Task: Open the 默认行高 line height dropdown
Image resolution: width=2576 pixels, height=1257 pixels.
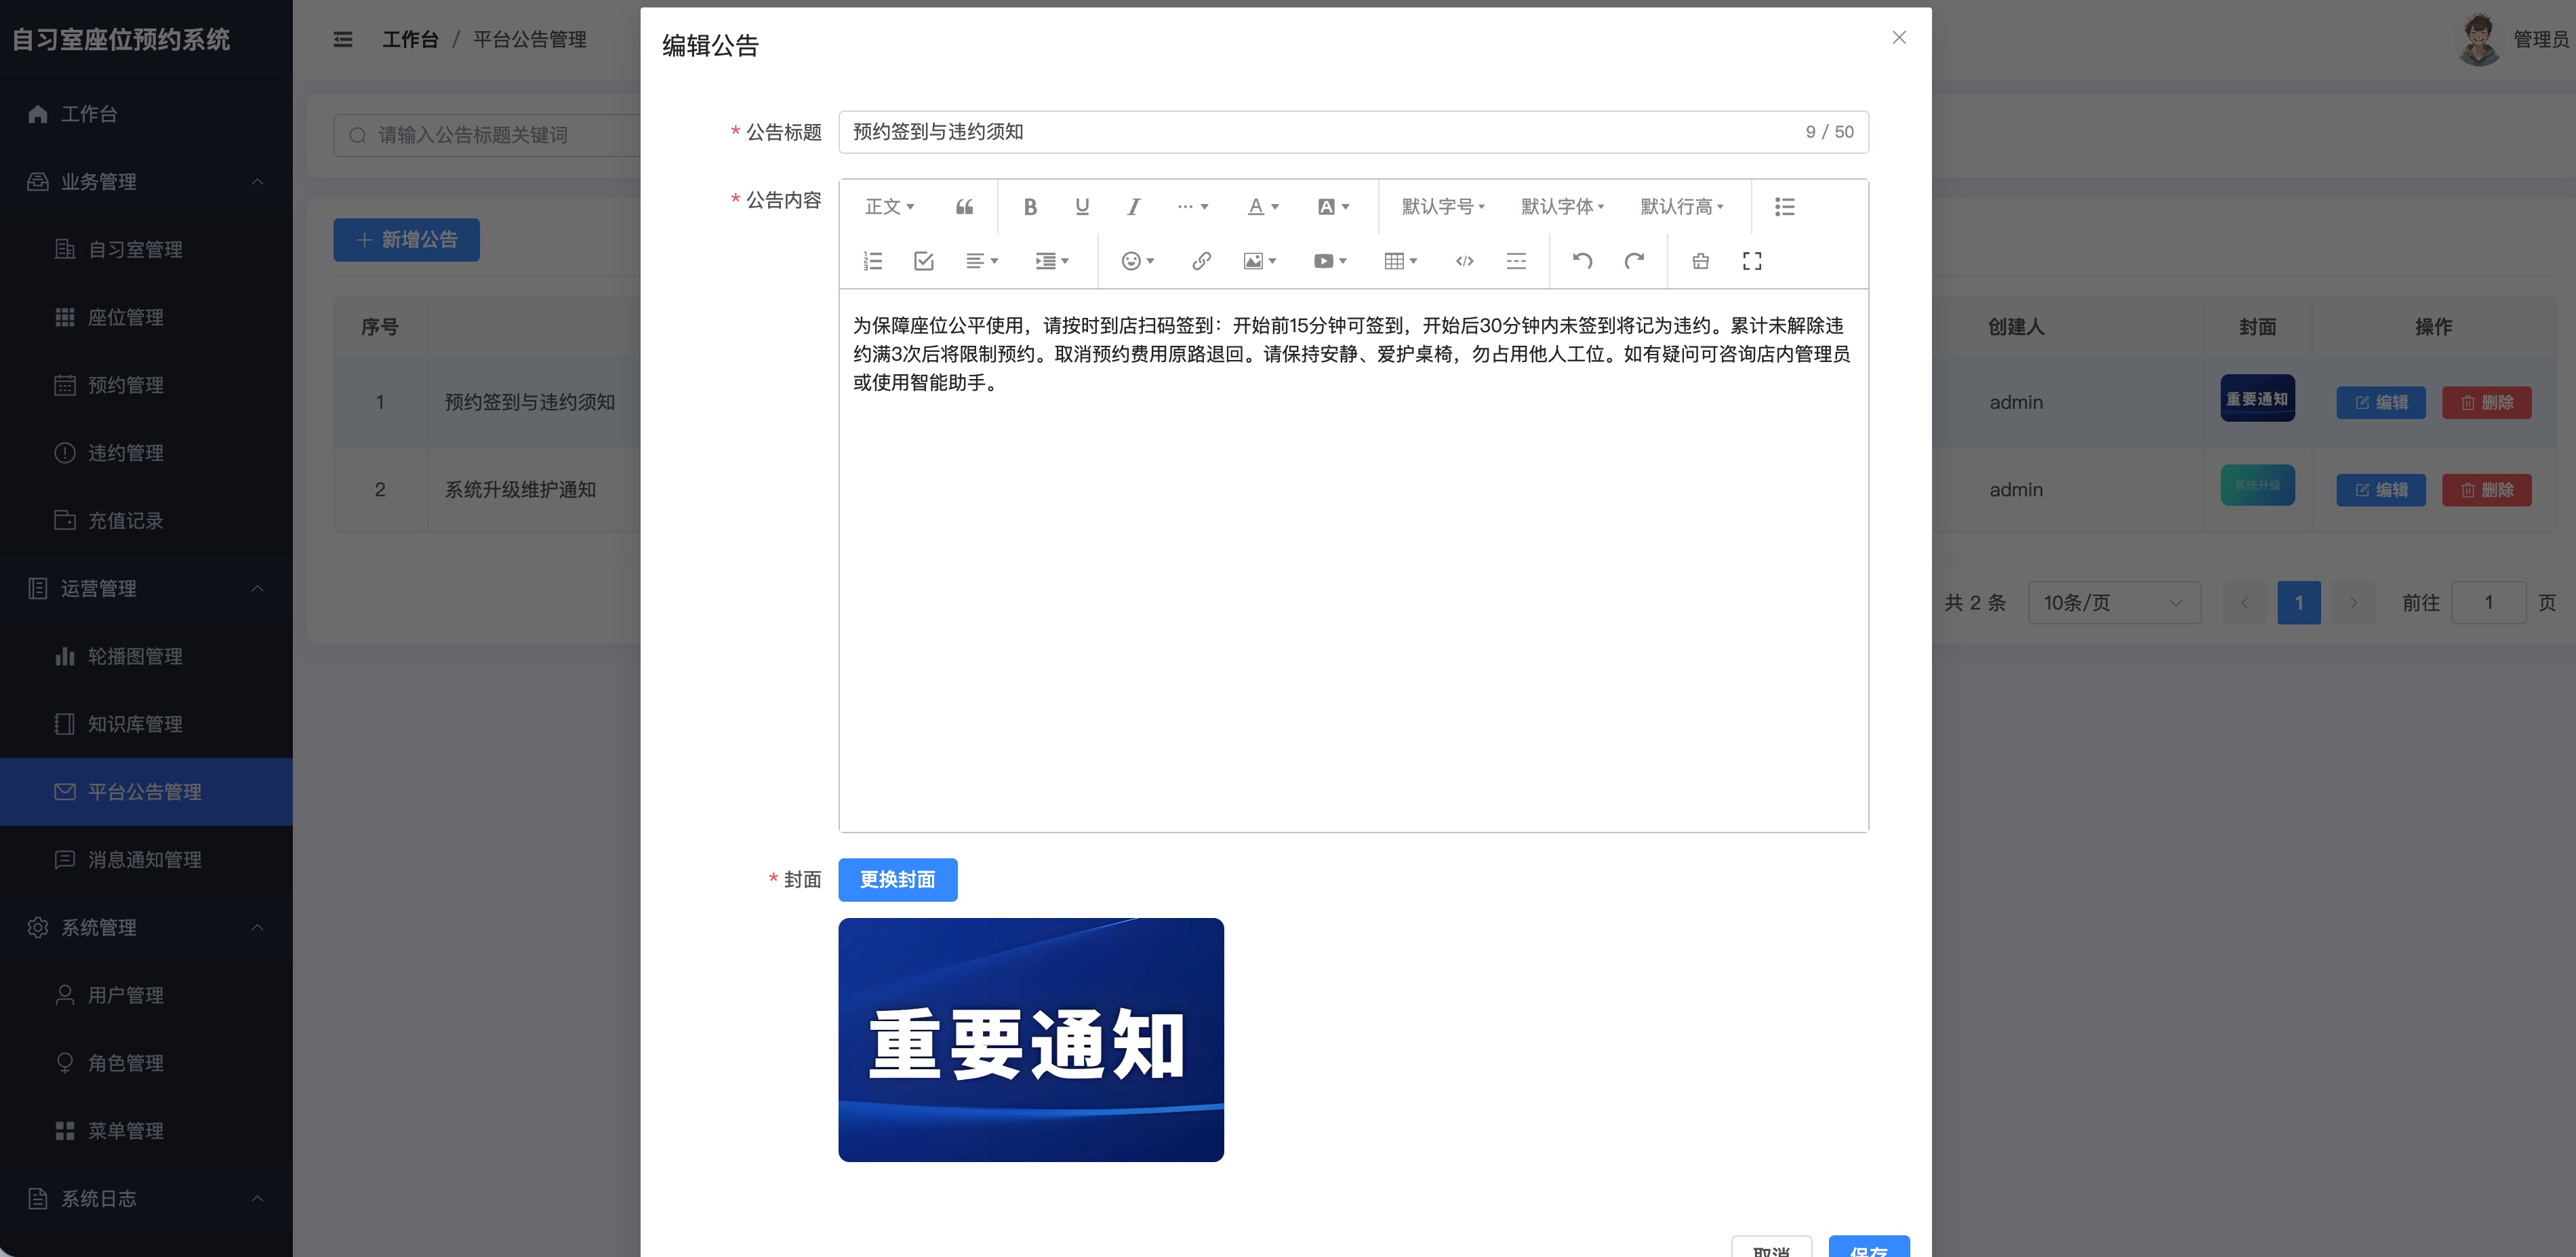Action: pyautogui.click(x=1682, y=207)
